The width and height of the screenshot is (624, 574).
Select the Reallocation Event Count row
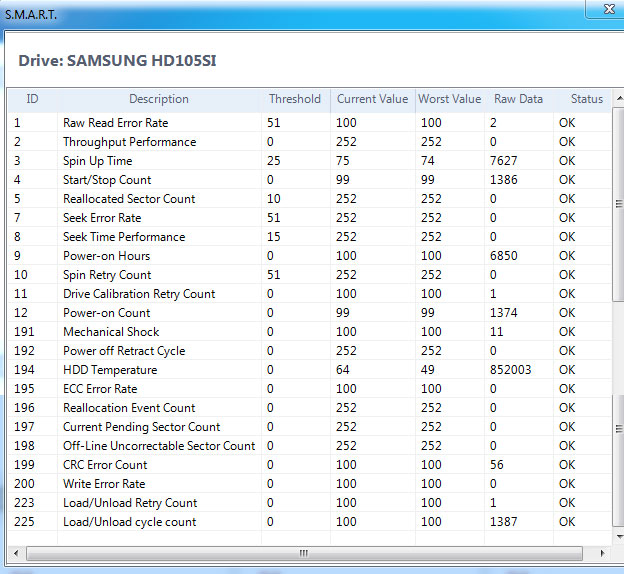point(309,408)
